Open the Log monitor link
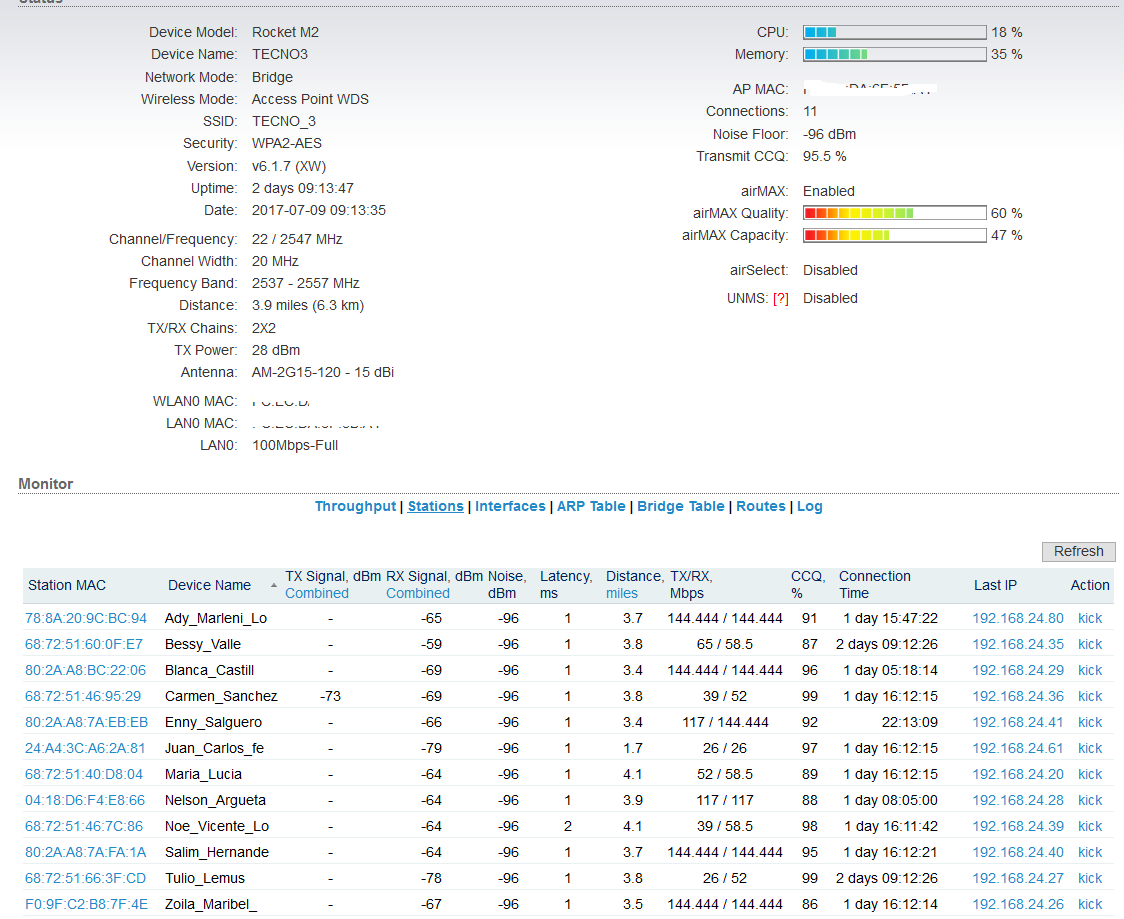This screenshot has width=1124, height=919. coord(809,506)
